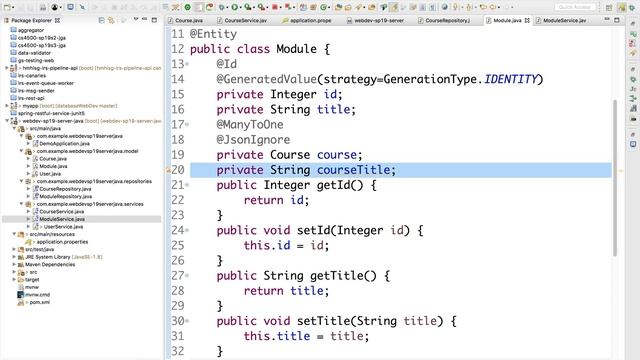Click the red Stop icon in toolbar

(275, 7)
